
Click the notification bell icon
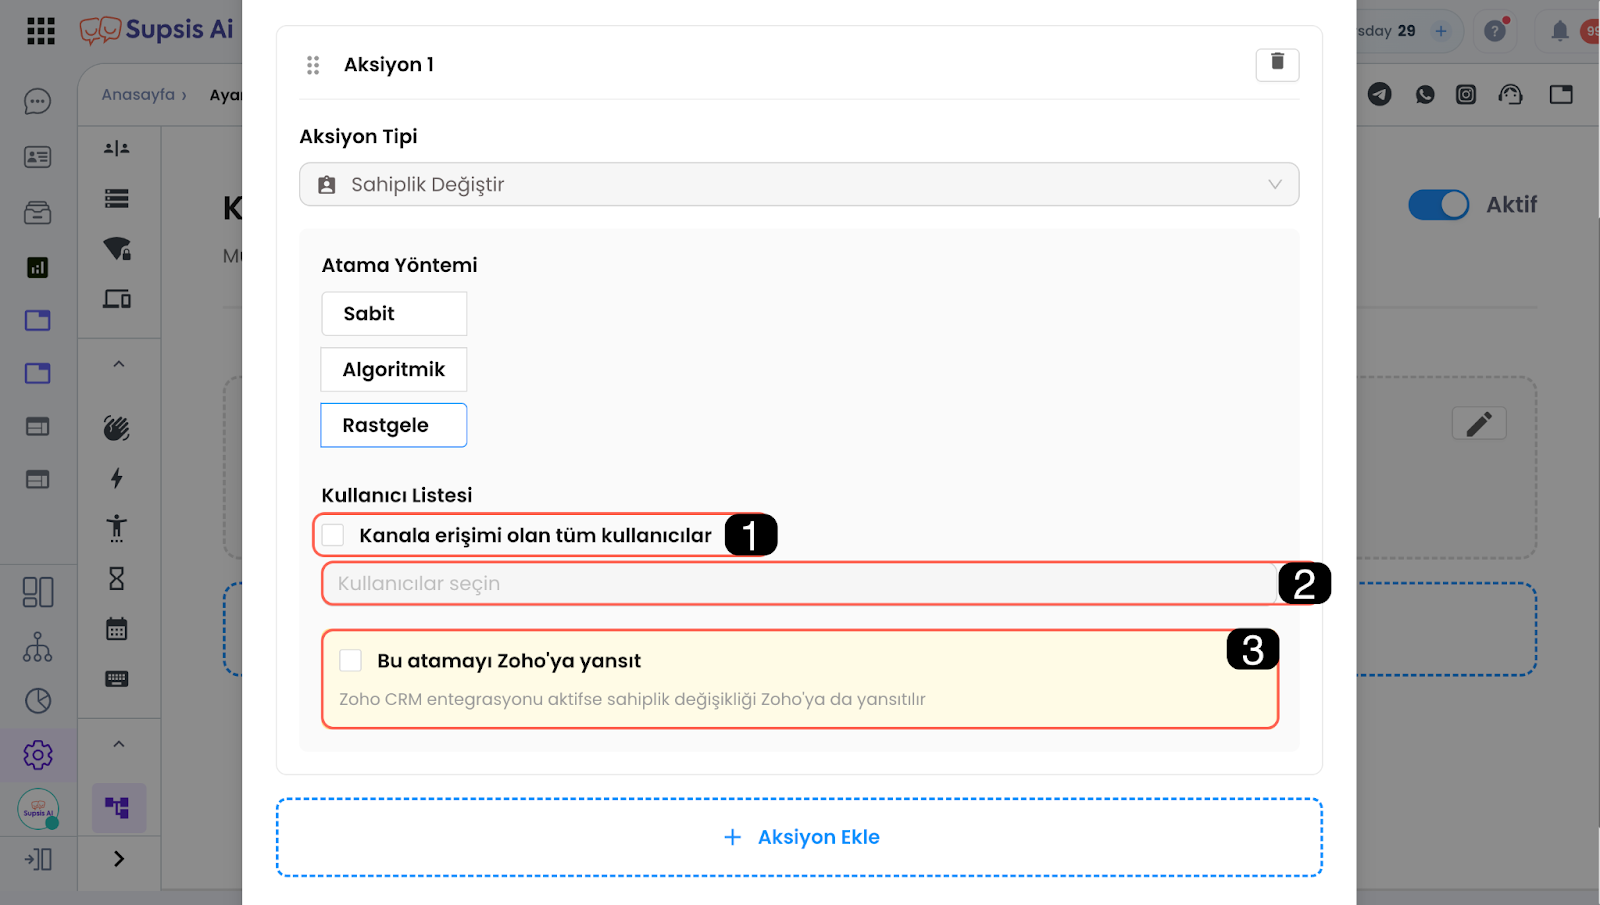point(1559,31)
